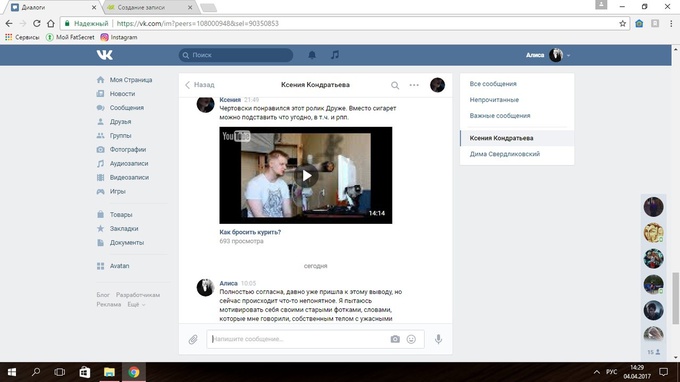Open Windows taskbar search magnifier
Viewport: 680px width, 382px height.
36,372
